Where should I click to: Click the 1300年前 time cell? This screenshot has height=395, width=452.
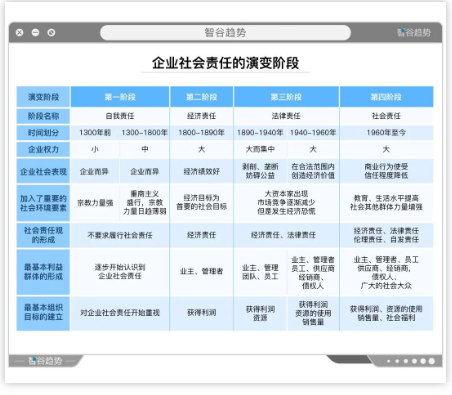tap(95, 133)
